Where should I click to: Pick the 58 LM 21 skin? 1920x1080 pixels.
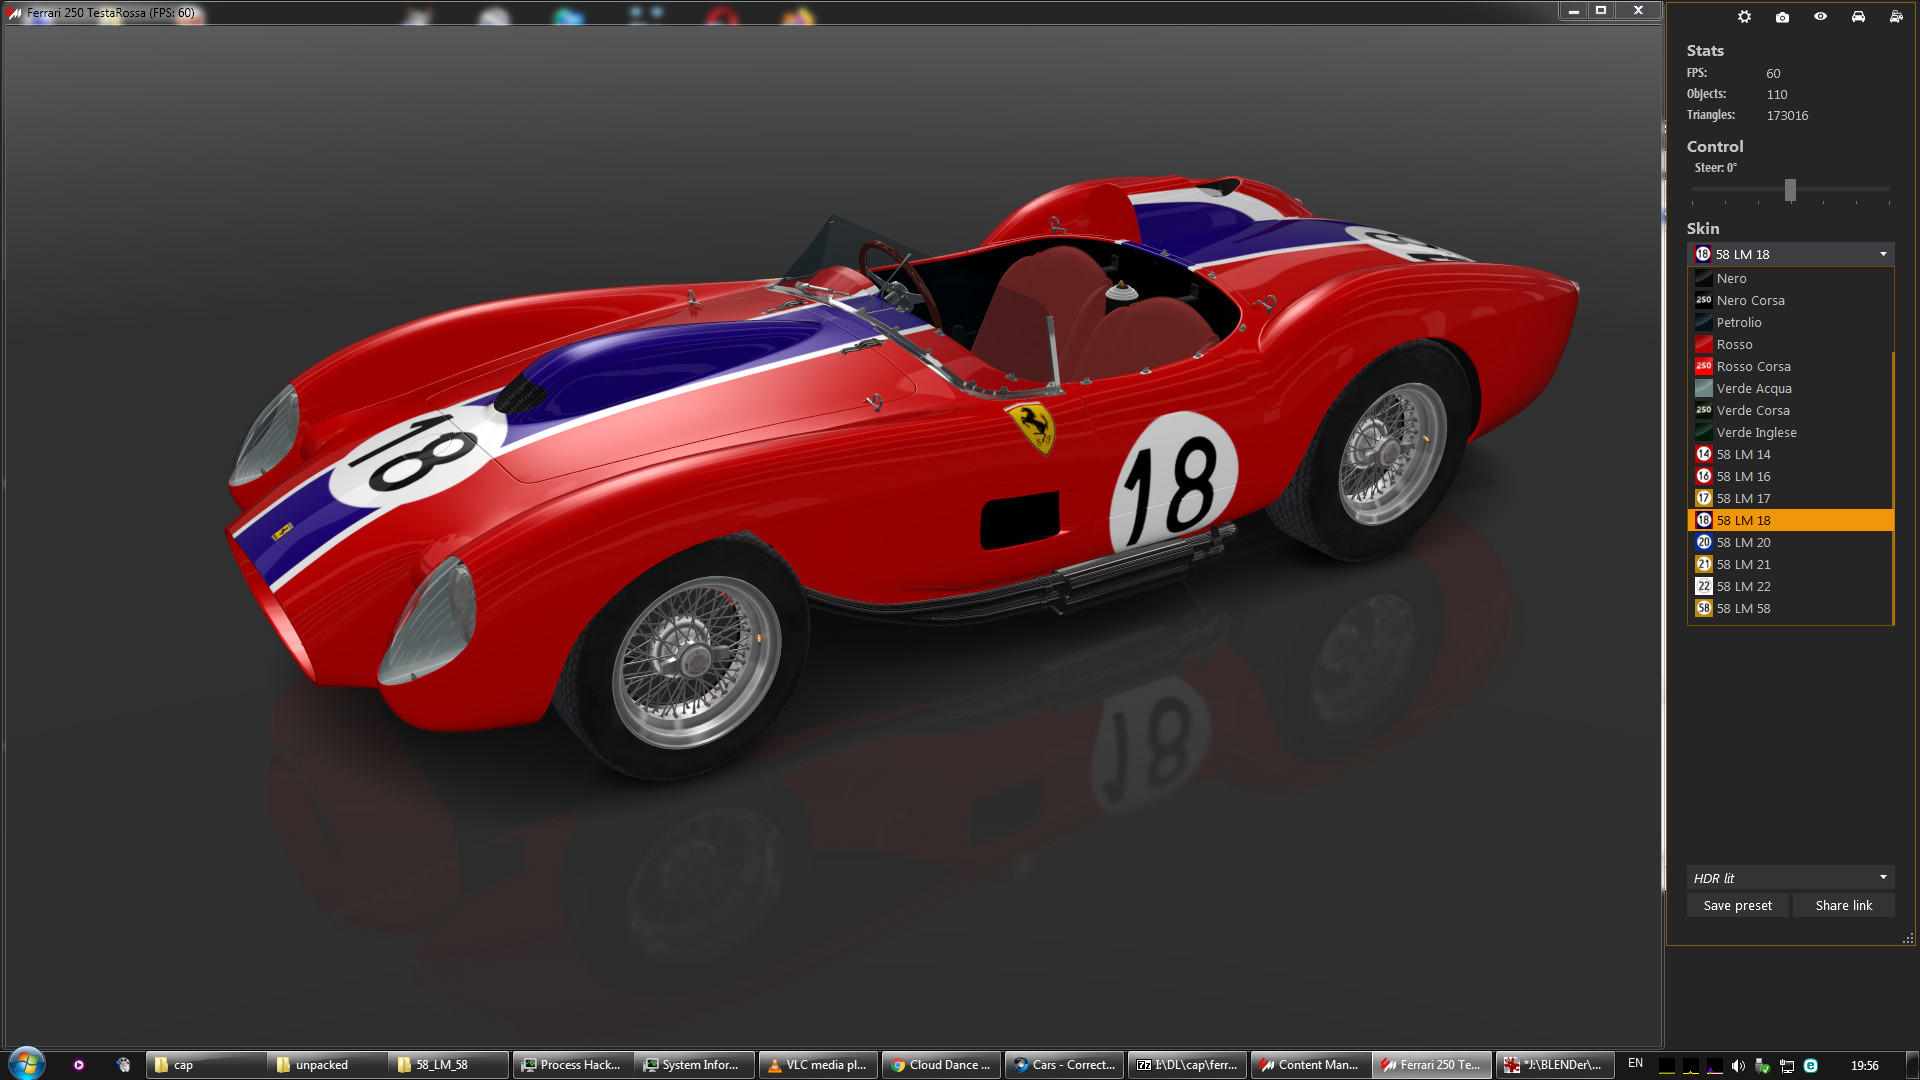[1790, 565]
